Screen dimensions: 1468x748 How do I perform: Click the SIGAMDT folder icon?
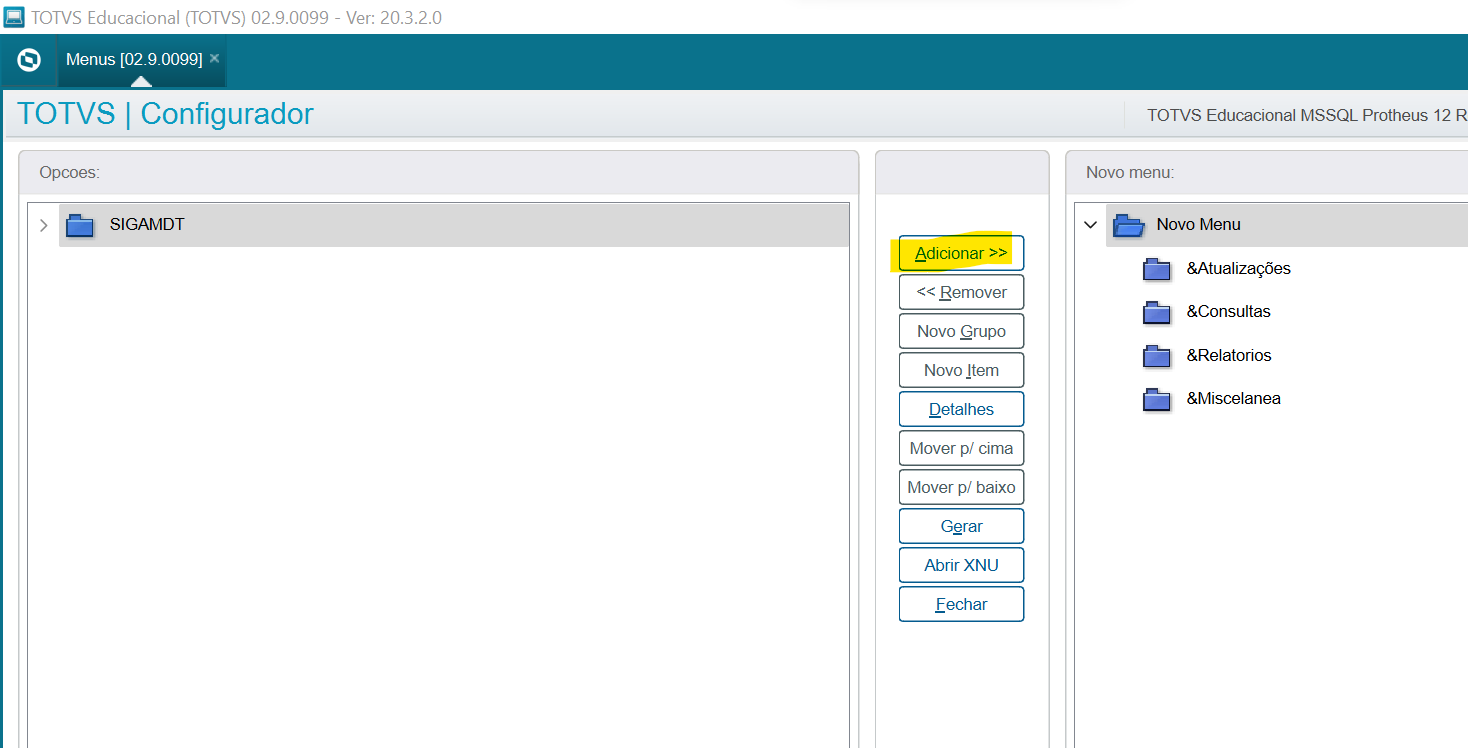coord(79,225)
